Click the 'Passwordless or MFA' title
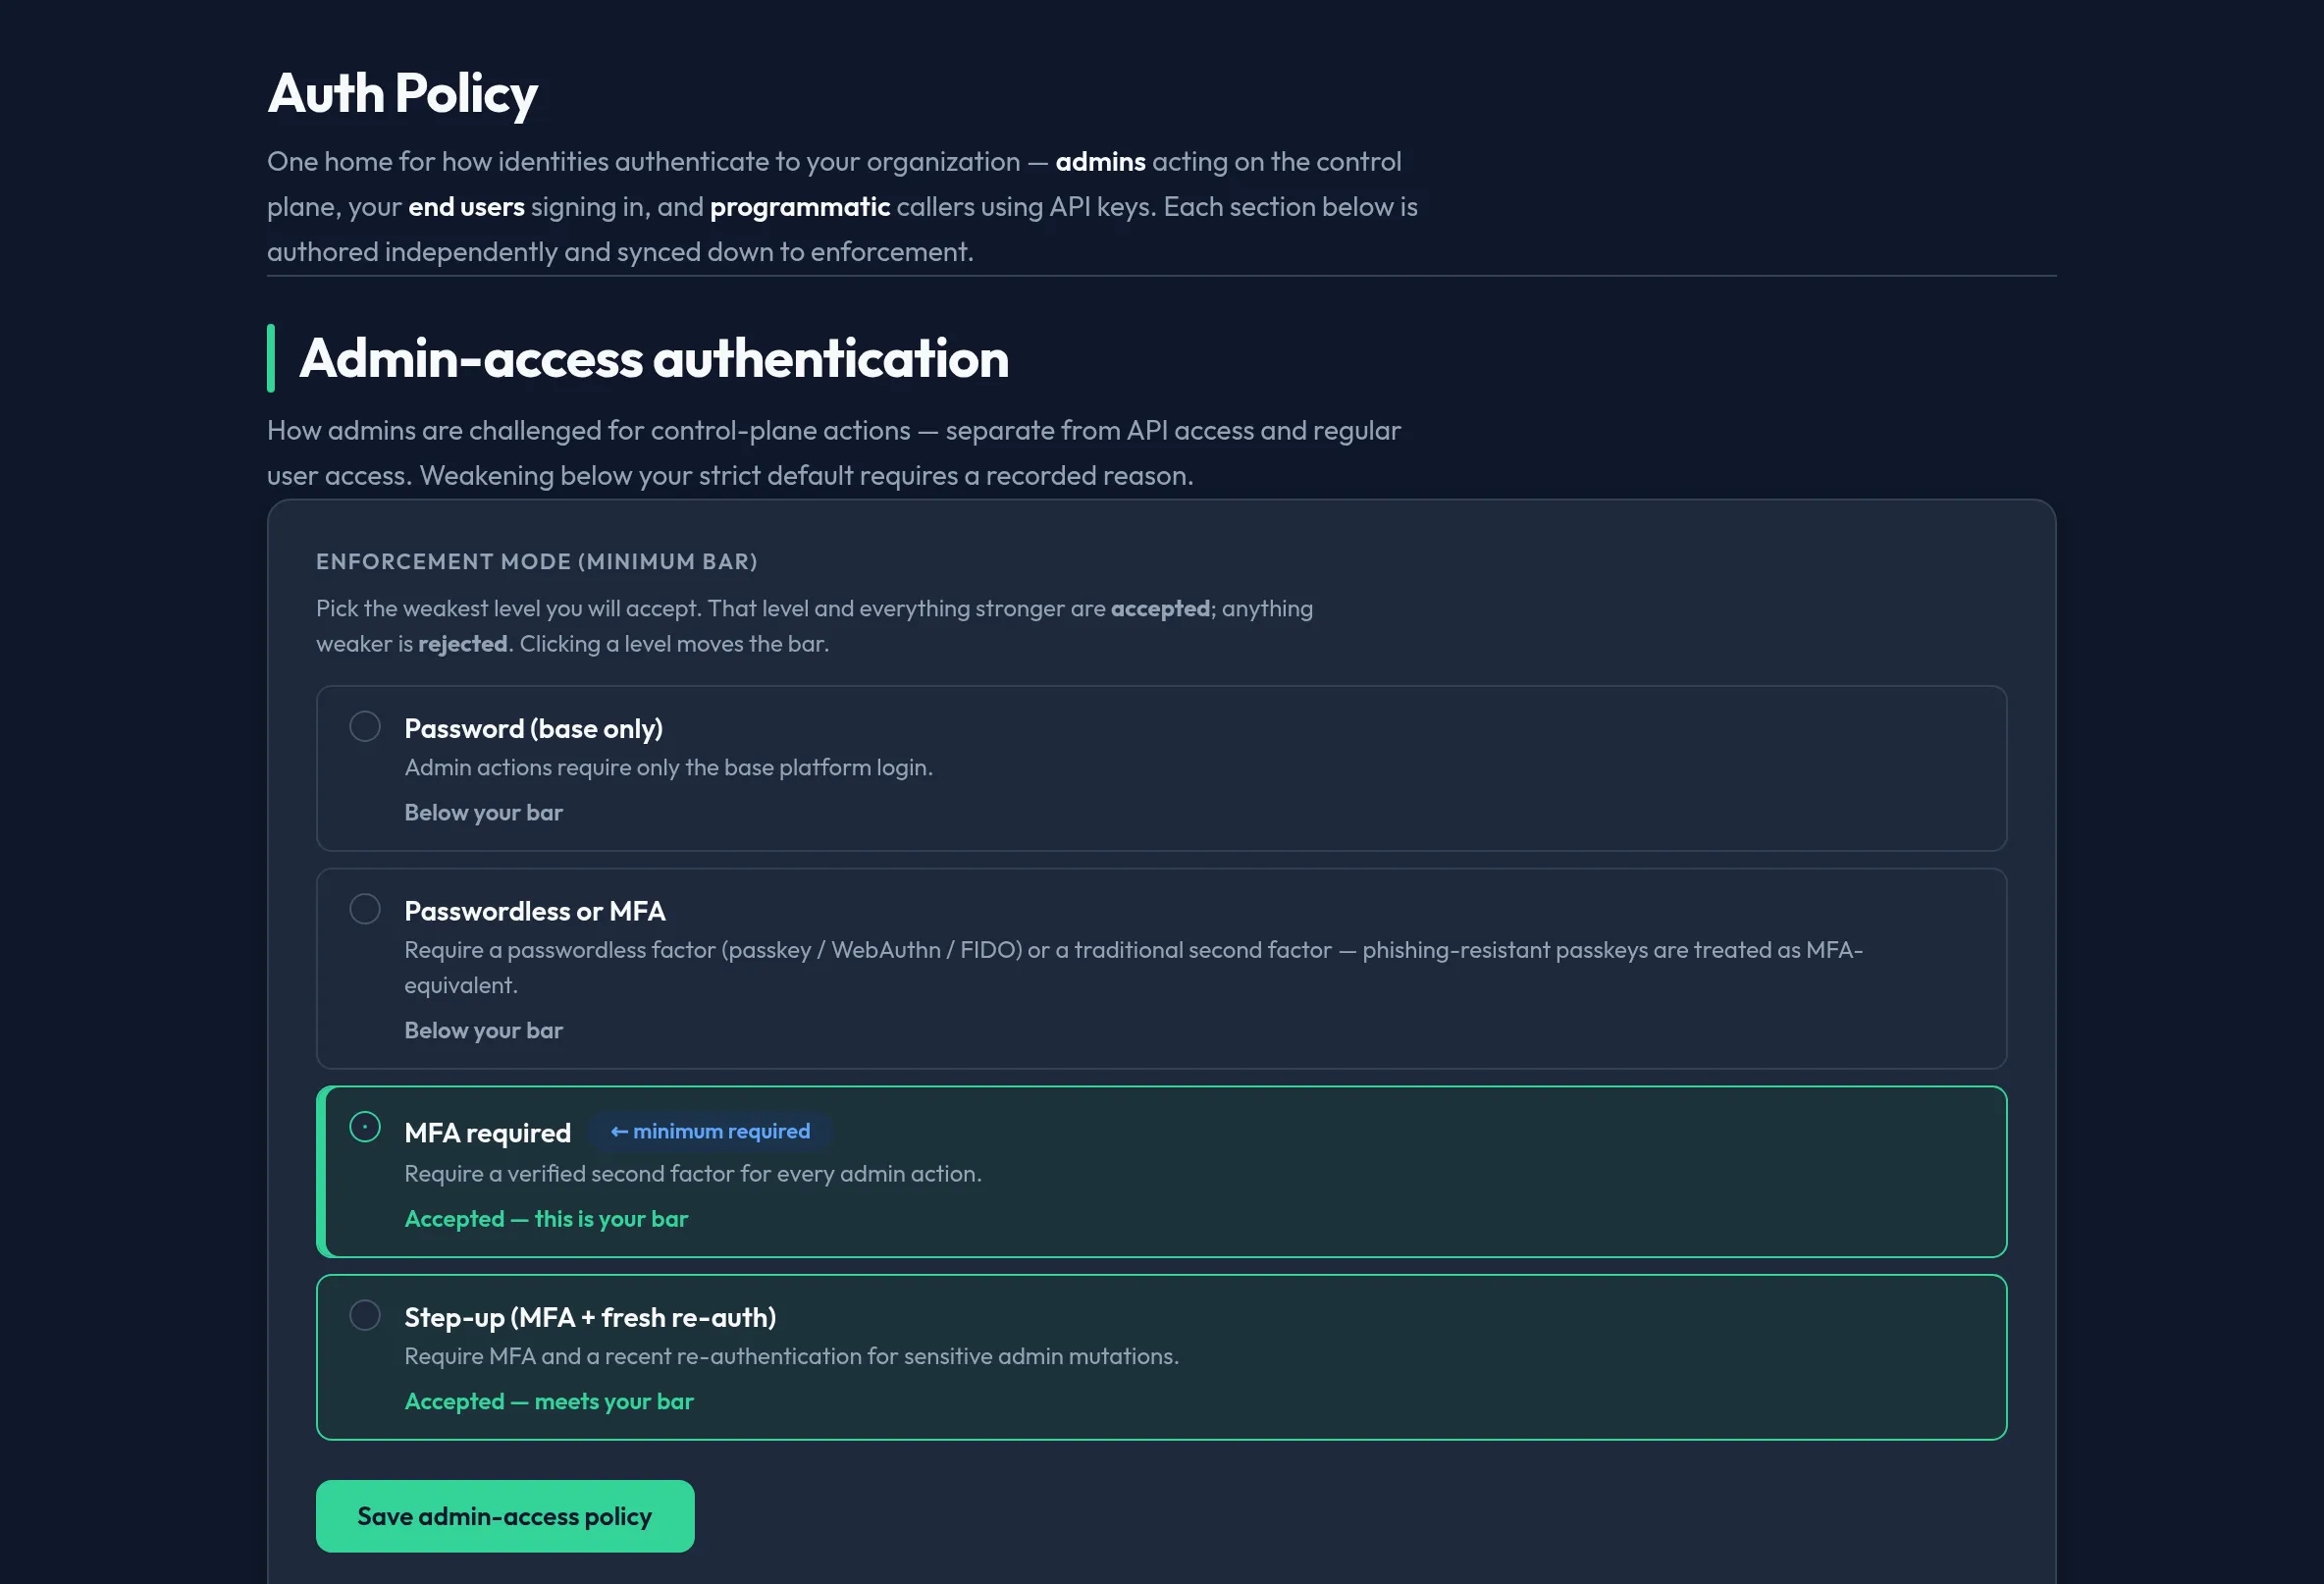The image size is (2324, 1584). [535, 911]
